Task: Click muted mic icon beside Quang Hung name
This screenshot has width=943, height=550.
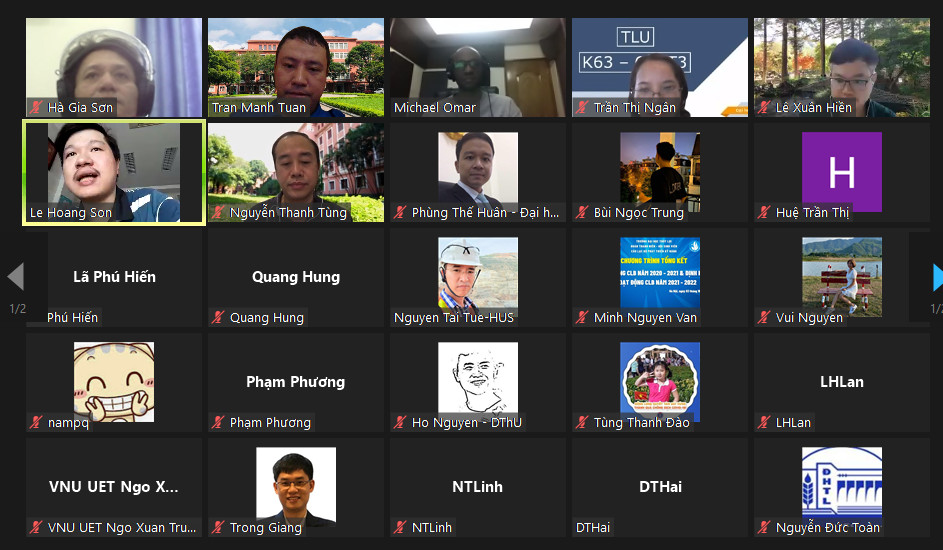Action: pyautogui.click(x=218, y=317)
